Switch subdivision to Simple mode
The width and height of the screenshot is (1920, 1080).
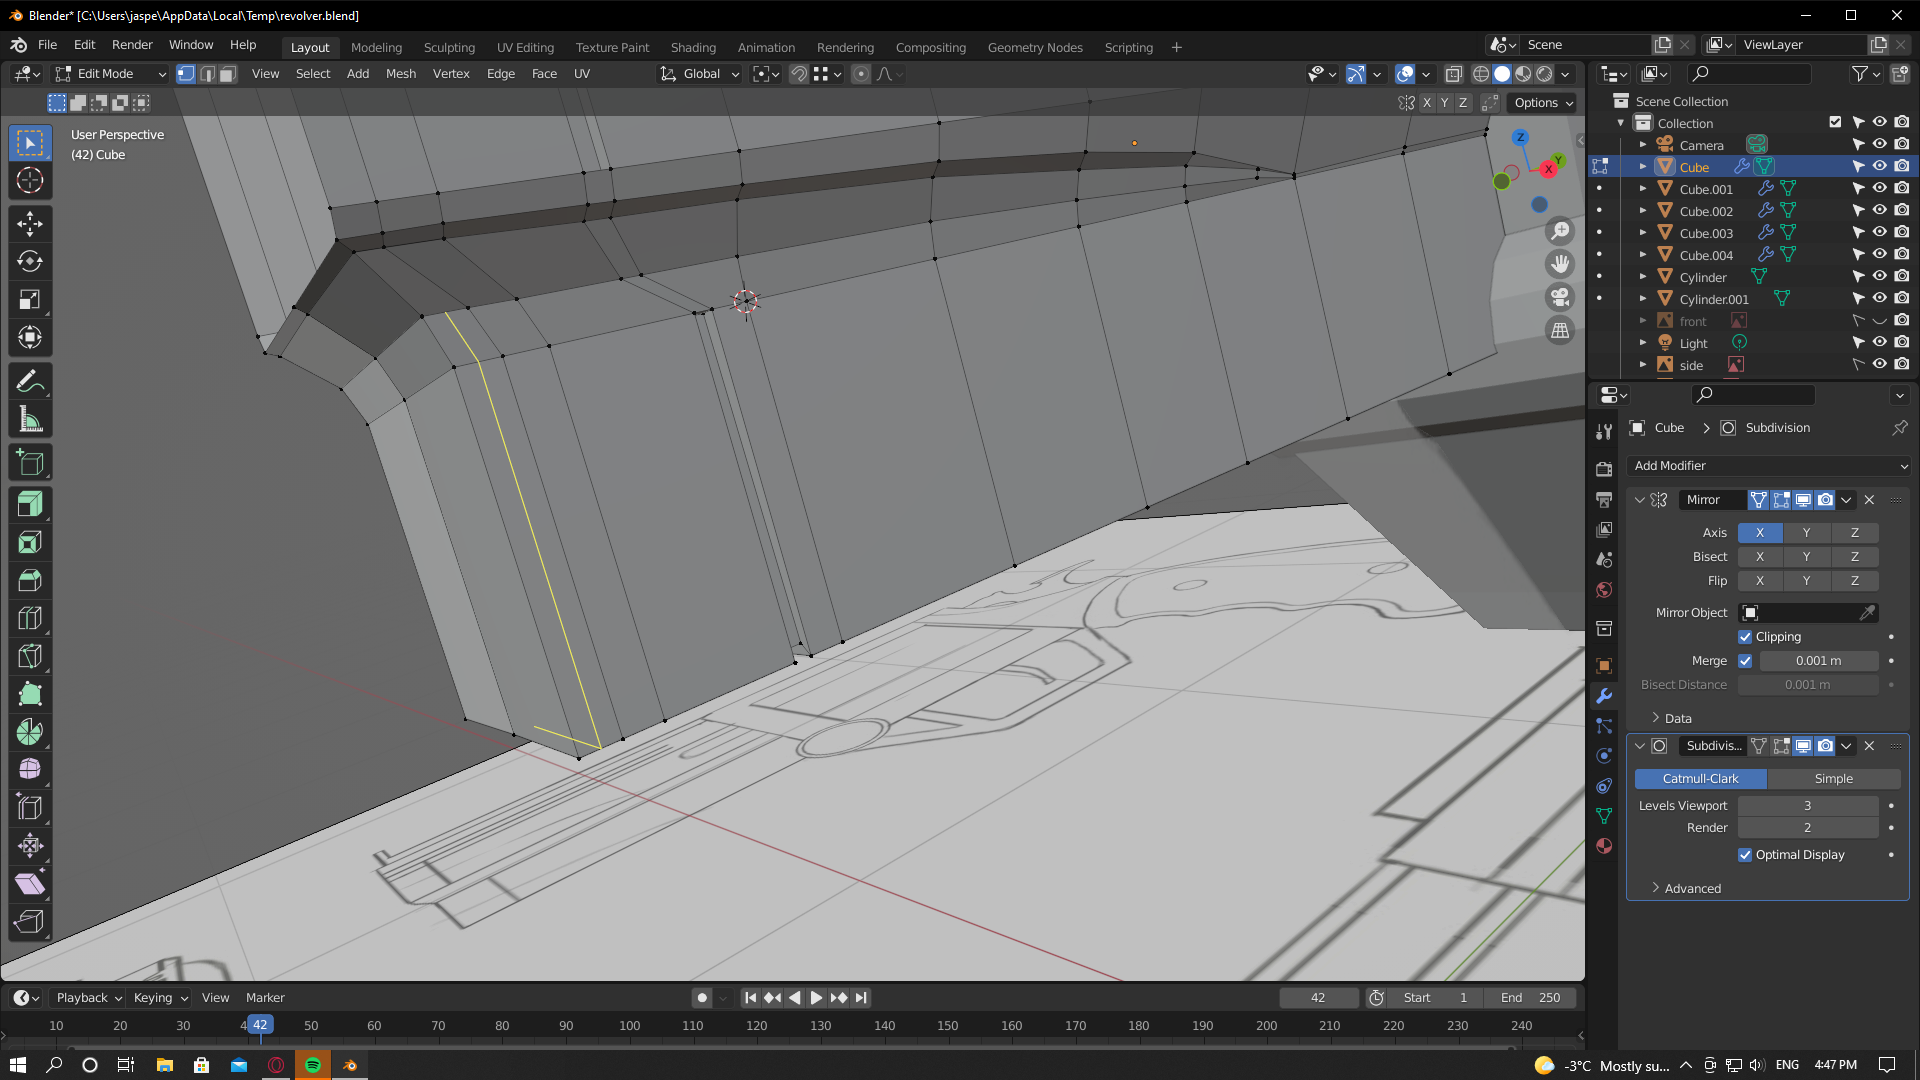point(1833,778)
